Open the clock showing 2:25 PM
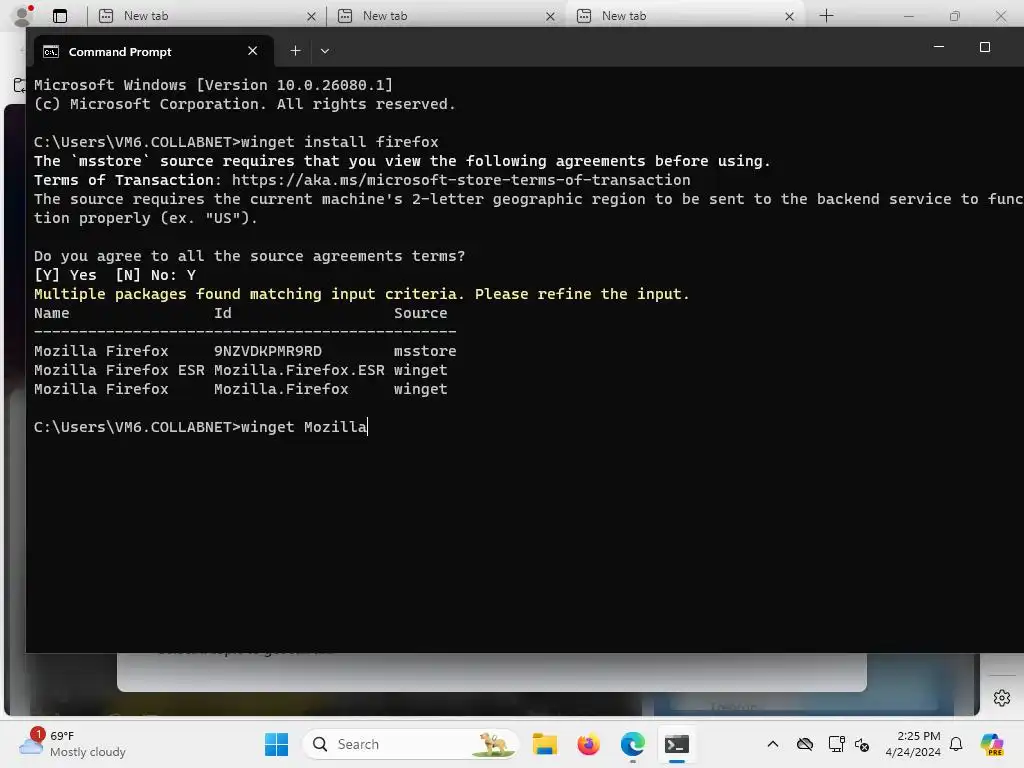Image resolution: width=1024 pixels, height=768 pixels. point(912,744)
